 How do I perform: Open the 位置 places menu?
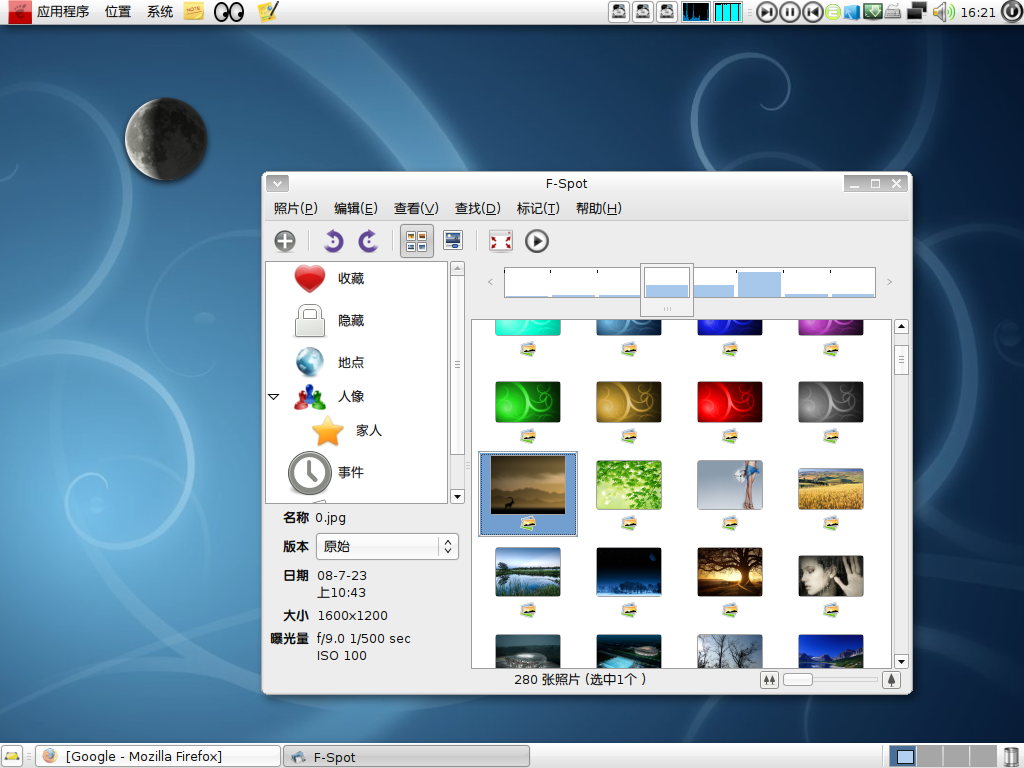tap(118, 12)
